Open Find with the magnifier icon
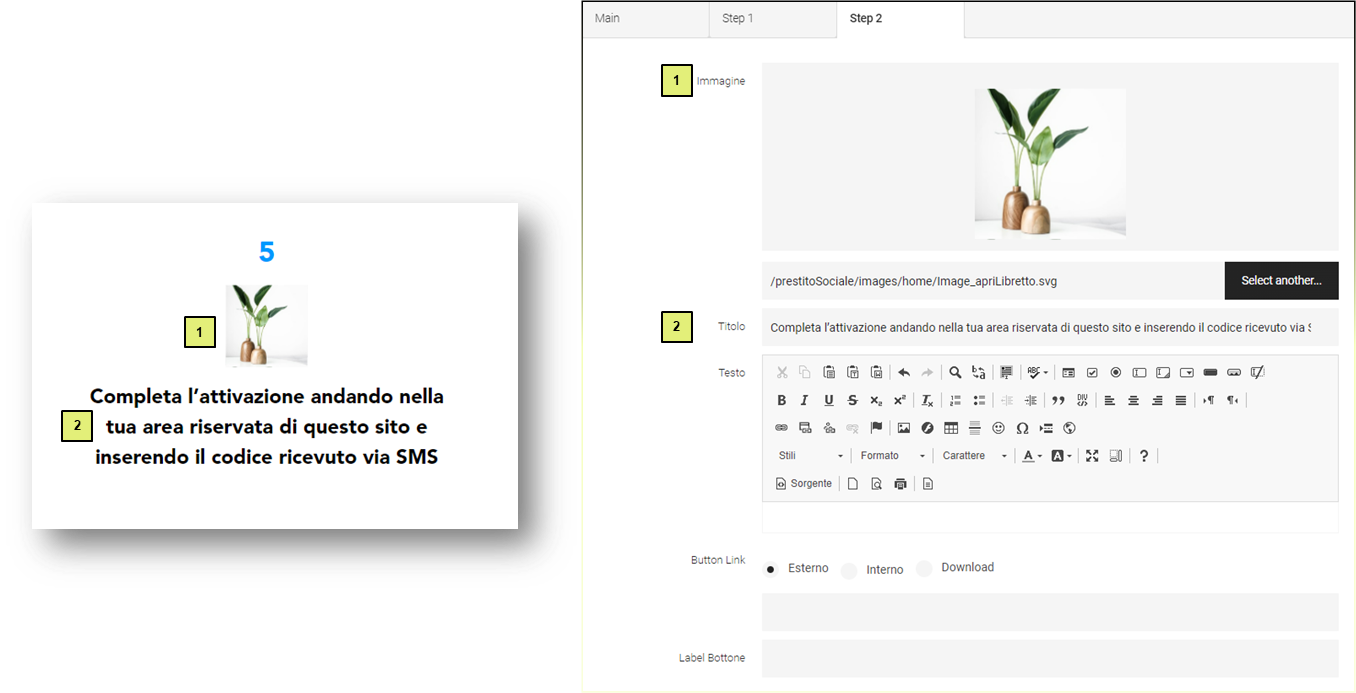 [x=955, y=372]
